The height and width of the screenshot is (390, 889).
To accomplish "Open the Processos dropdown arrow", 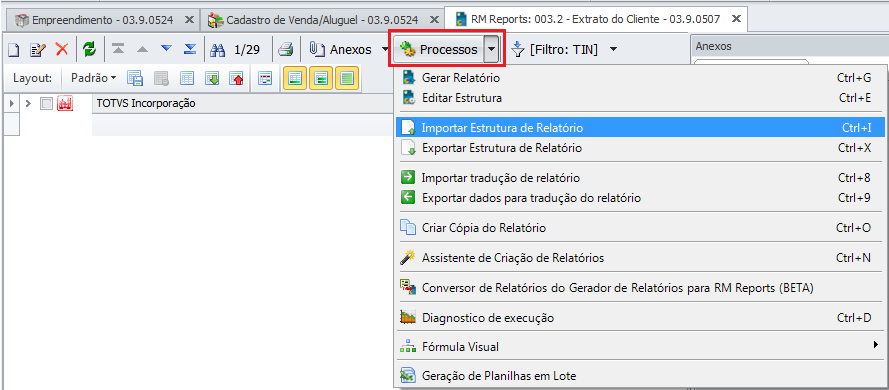I will (492, 50).
